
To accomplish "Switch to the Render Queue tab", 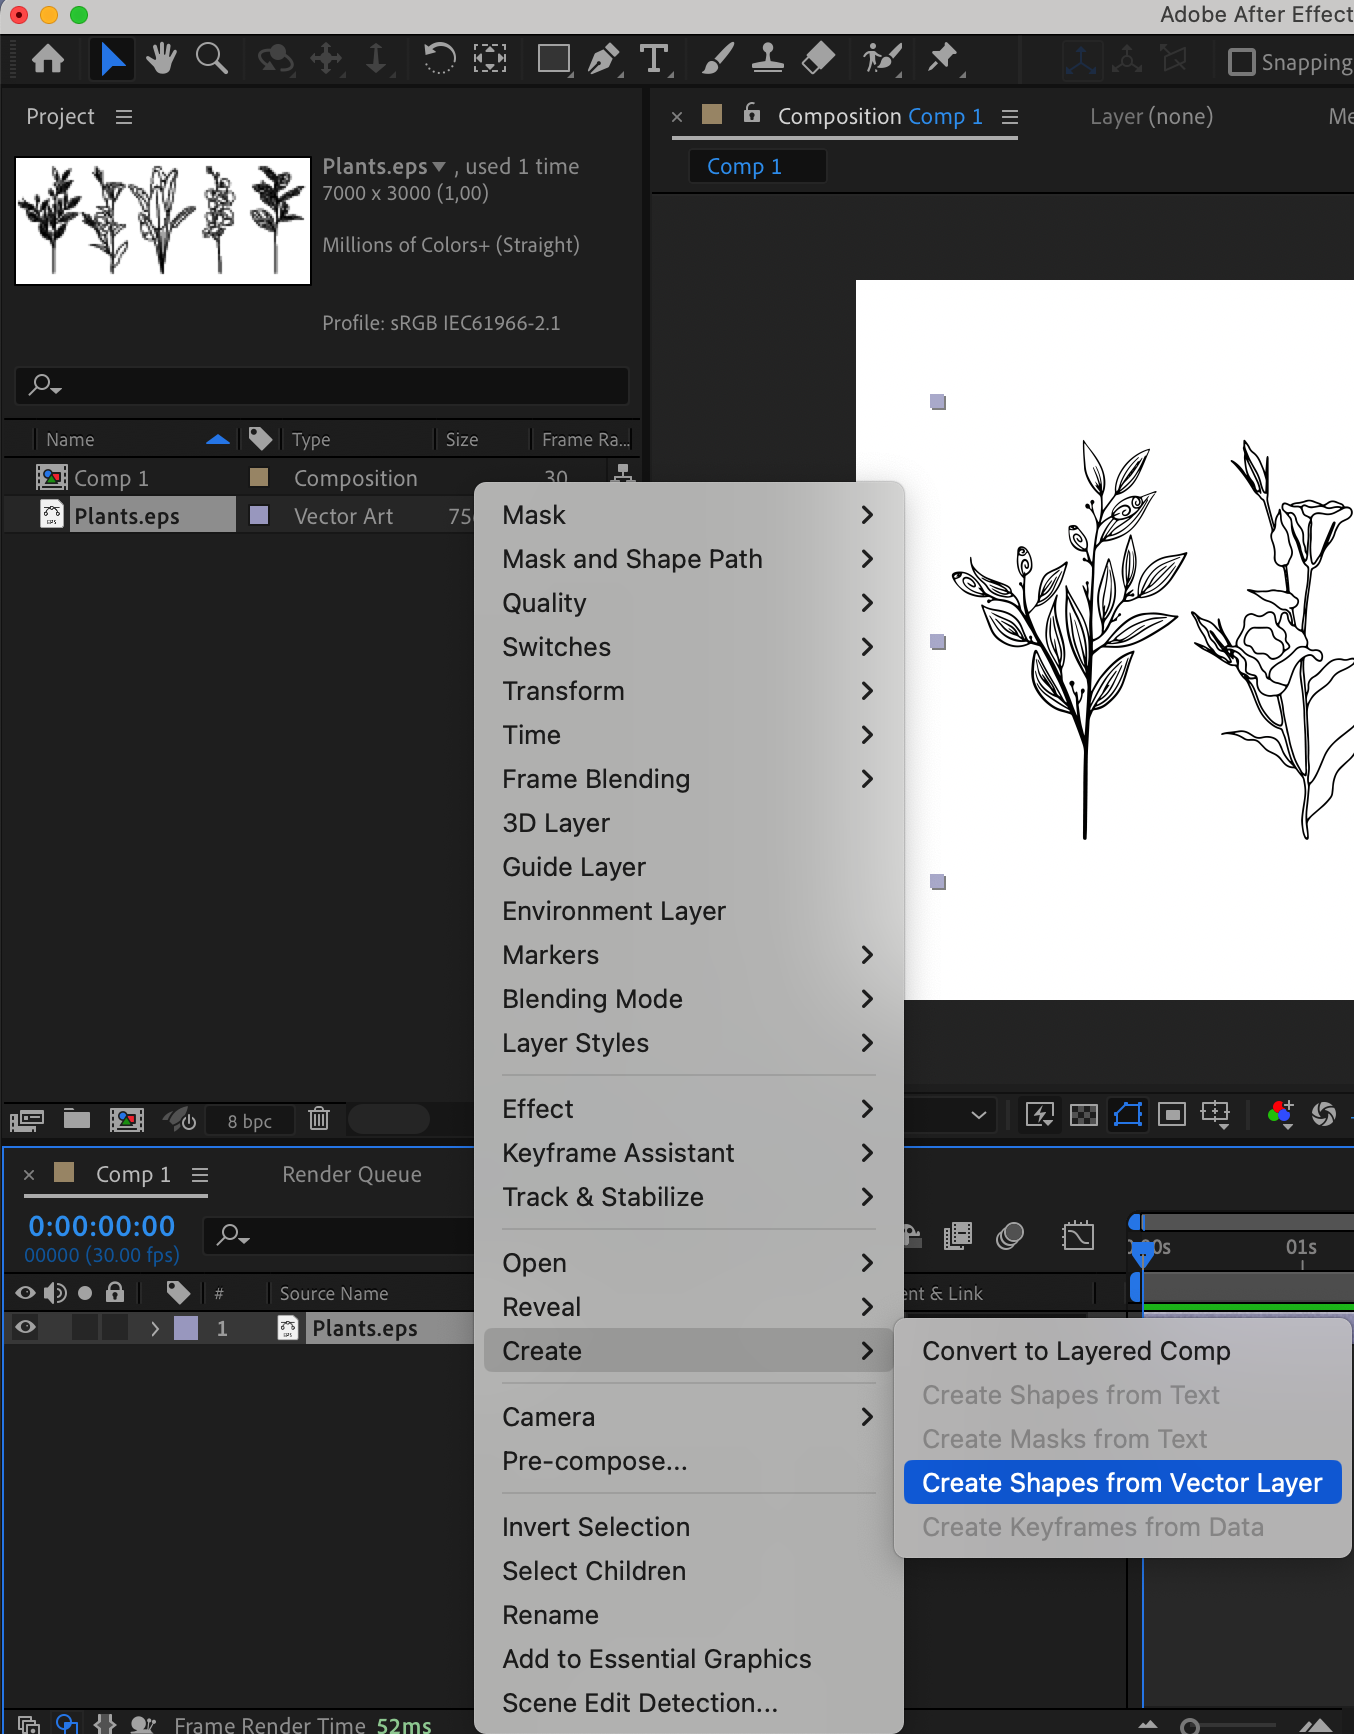I will pyautogui.click(x=352, y=1175).
